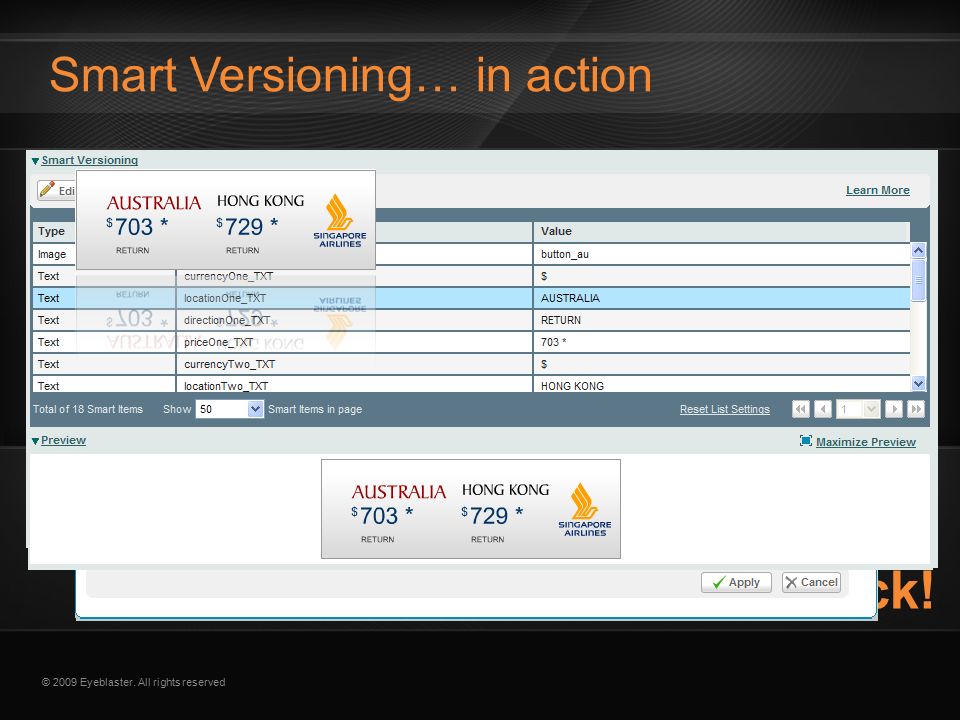Open the Smart Versioning section link
Image resolution: width=960 pixels, height=720 pixels.
(89, 160)
